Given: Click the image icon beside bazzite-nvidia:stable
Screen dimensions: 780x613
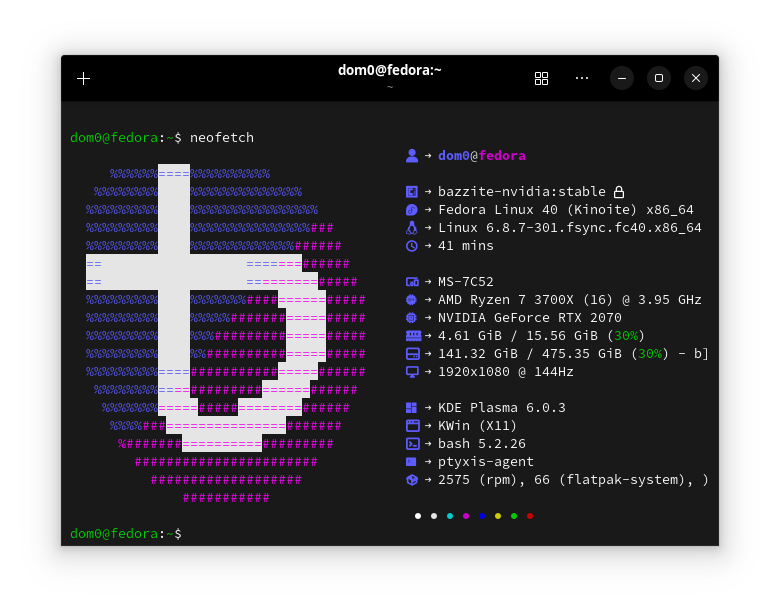Looking at the screenshot, I should click(412, 192).
